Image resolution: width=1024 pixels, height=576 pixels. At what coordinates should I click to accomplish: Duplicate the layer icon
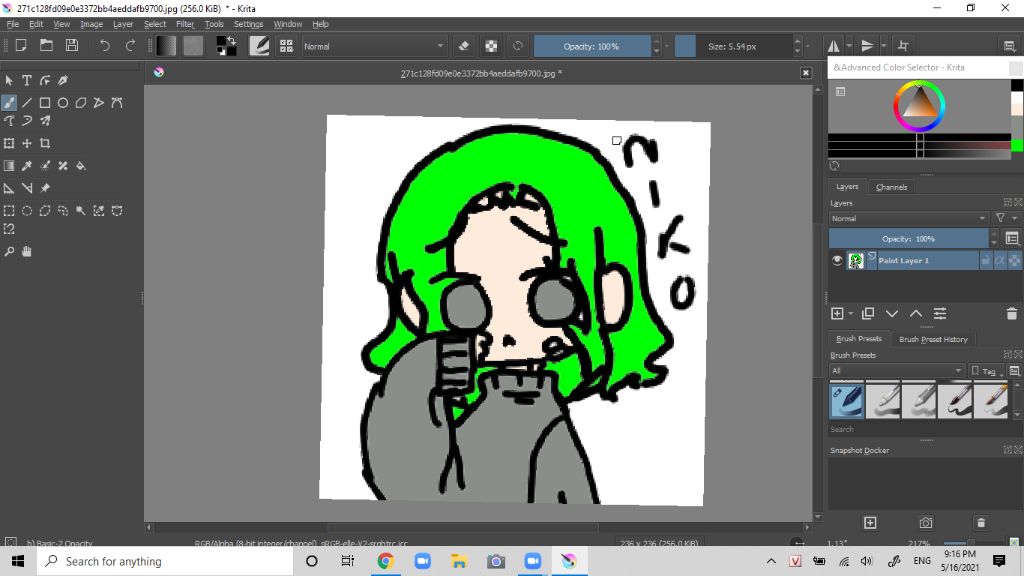[868, 313]
